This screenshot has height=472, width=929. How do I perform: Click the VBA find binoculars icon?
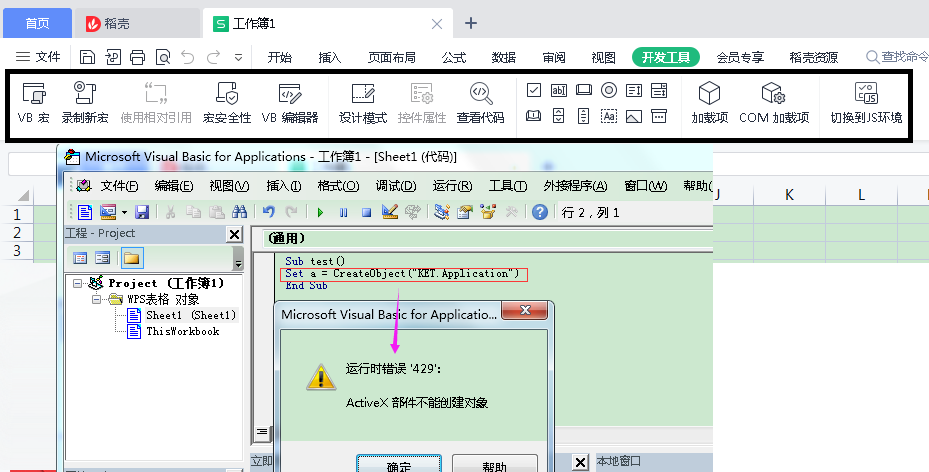[x=239, y=211]
